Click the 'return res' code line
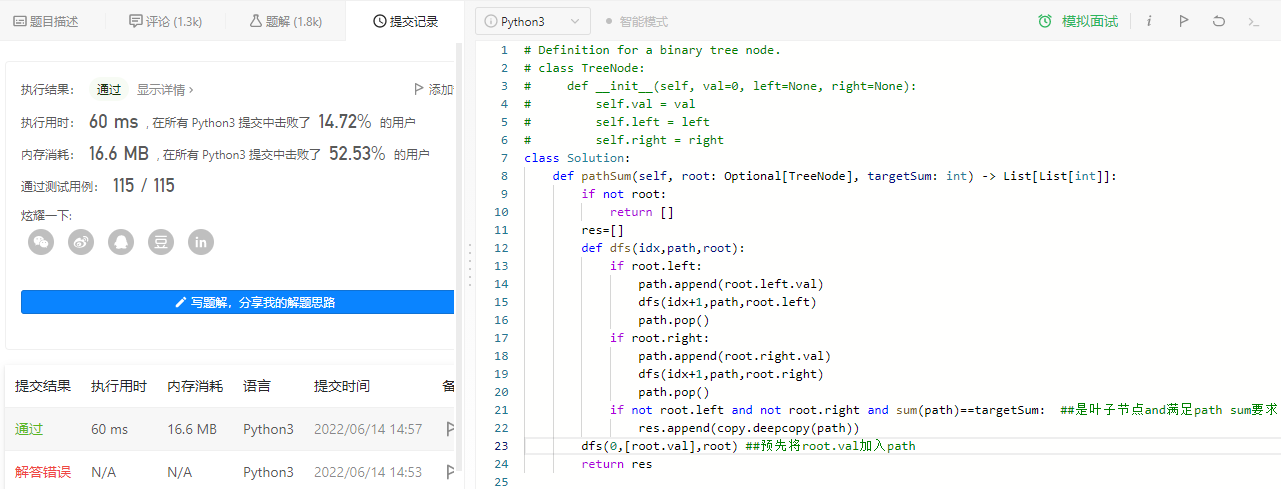 [x=616, y=464]
